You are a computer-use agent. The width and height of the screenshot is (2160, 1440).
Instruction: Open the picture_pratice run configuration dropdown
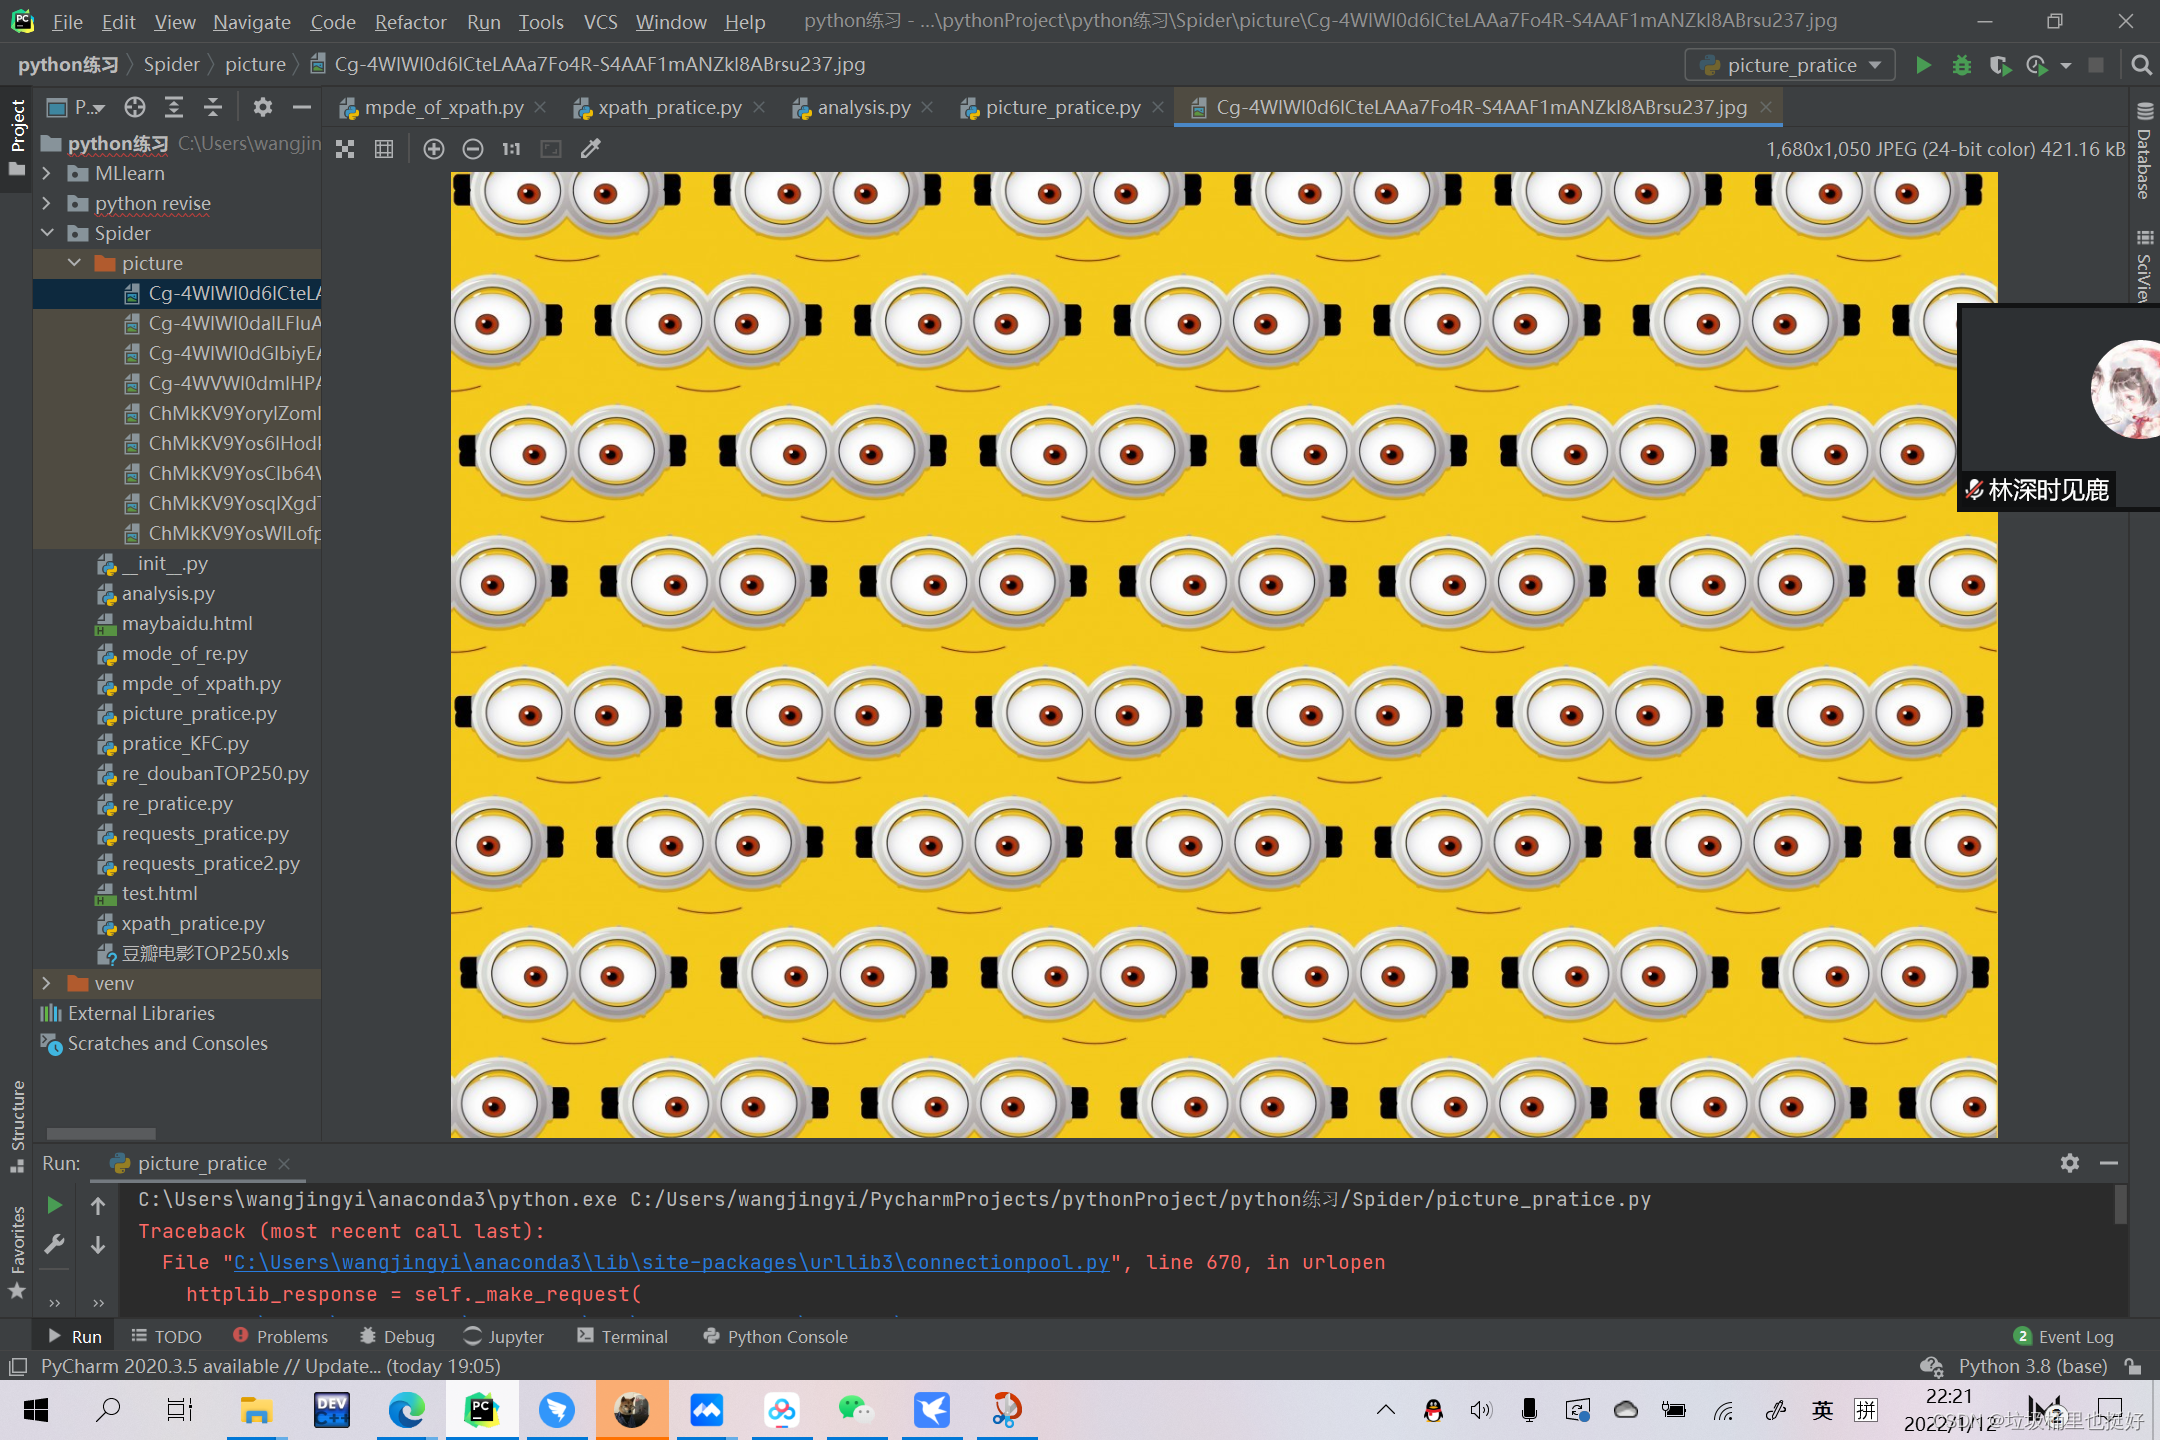click(1789, 65)
